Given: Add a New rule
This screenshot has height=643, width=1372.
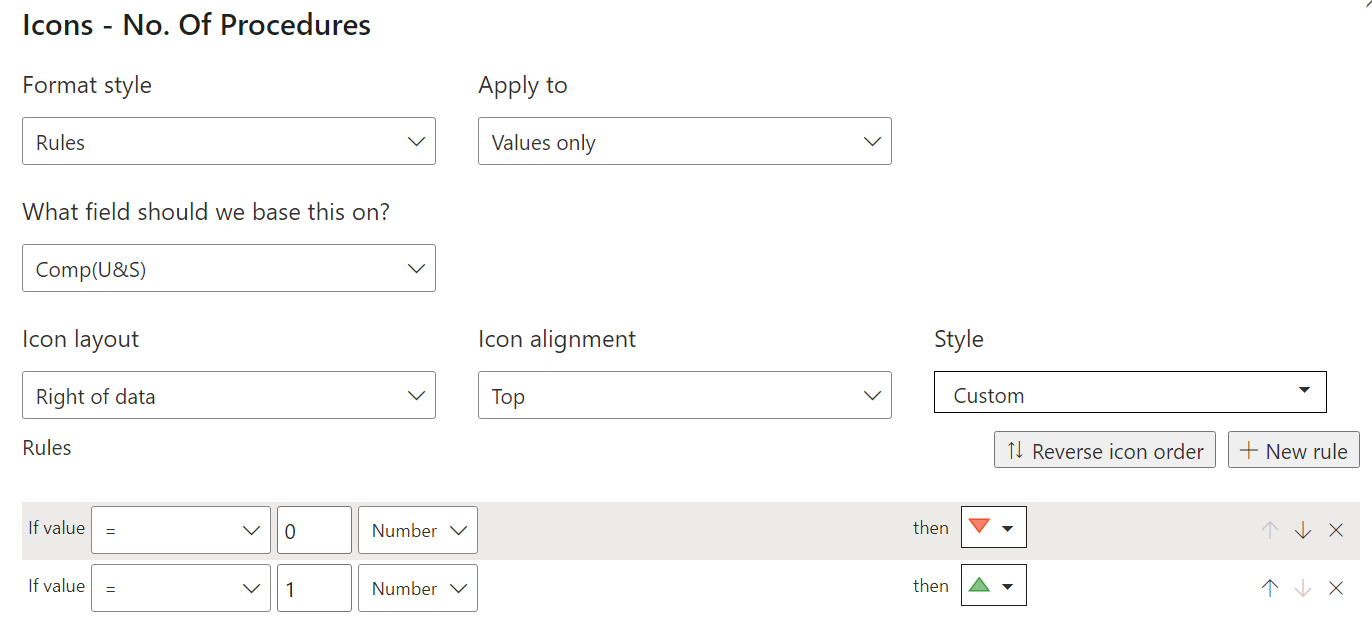Looking at the screenshot, I should pos(1294,450).
